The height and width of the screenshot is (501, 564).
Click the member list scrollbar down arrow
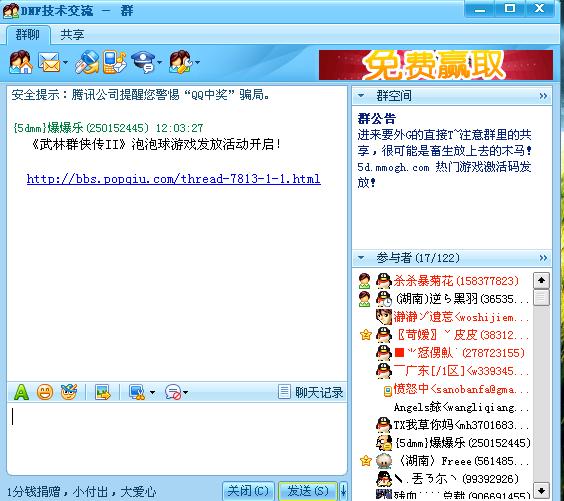pyautogui.click(x=541, y=489)
